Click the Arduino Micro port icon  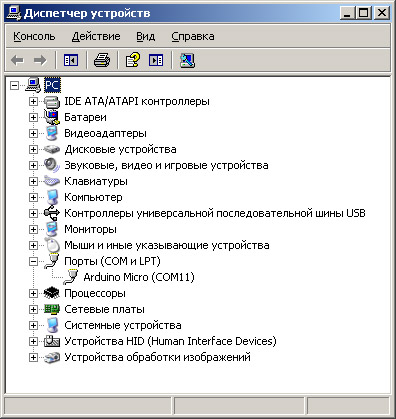point(71,277)
